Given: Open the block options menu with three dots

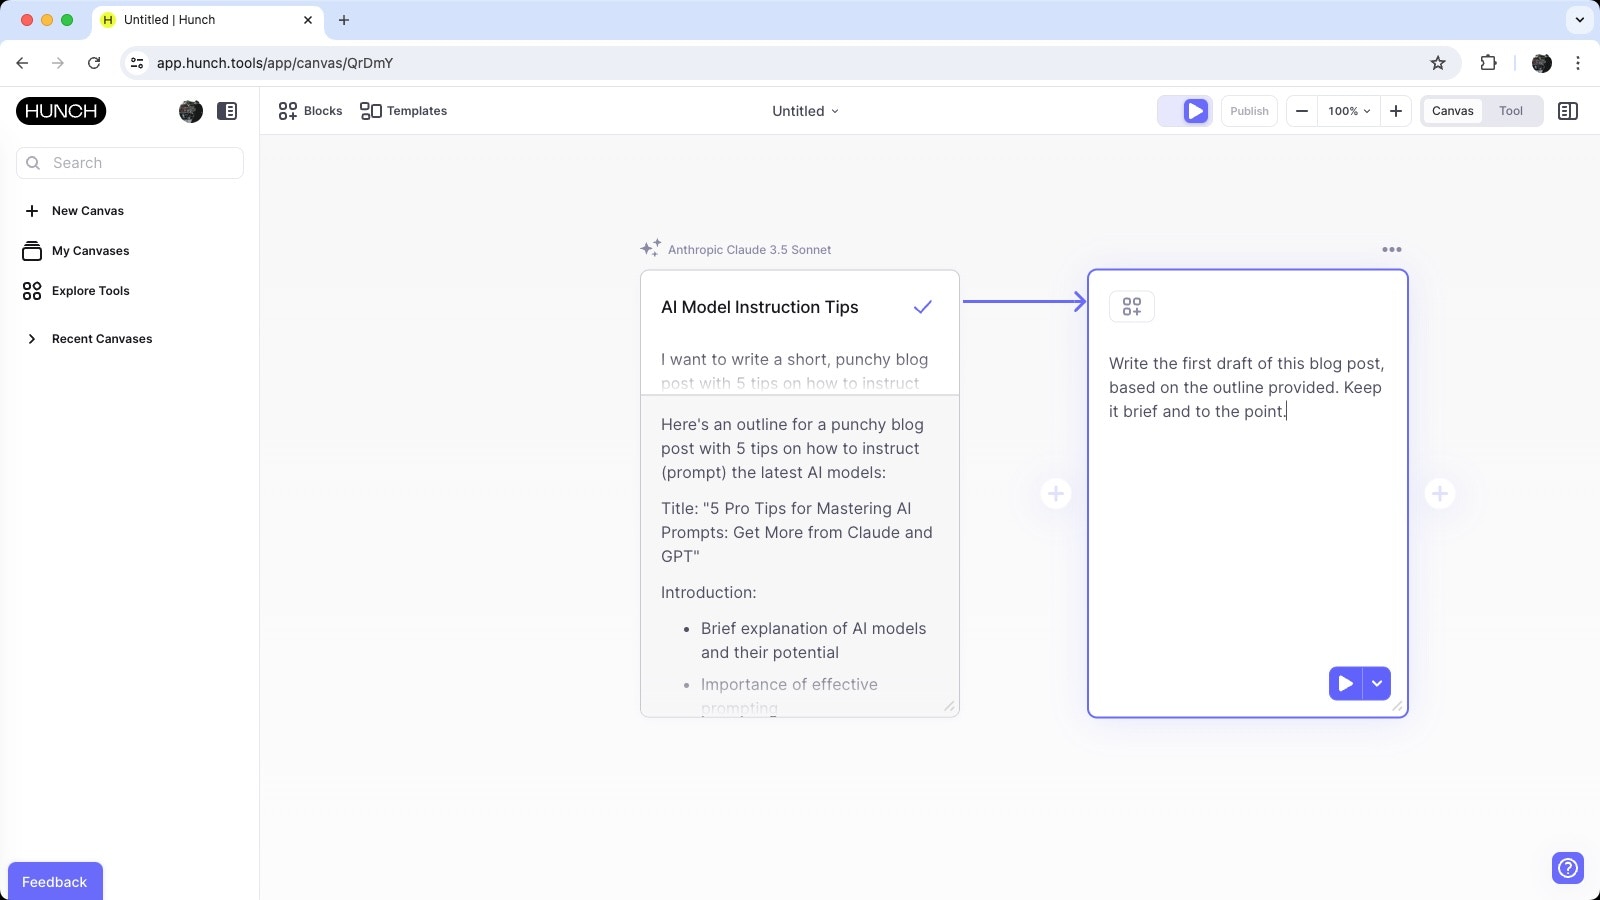Looking at the screenshot, I should pos(1391,249).
